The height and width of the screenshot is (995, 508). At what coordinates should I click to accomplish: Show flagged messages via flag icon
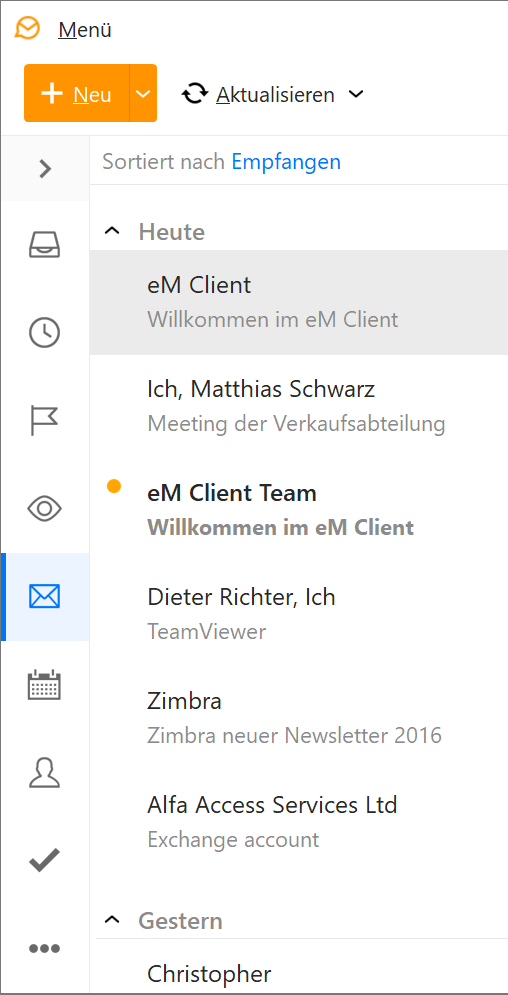(x=45, y=421)
